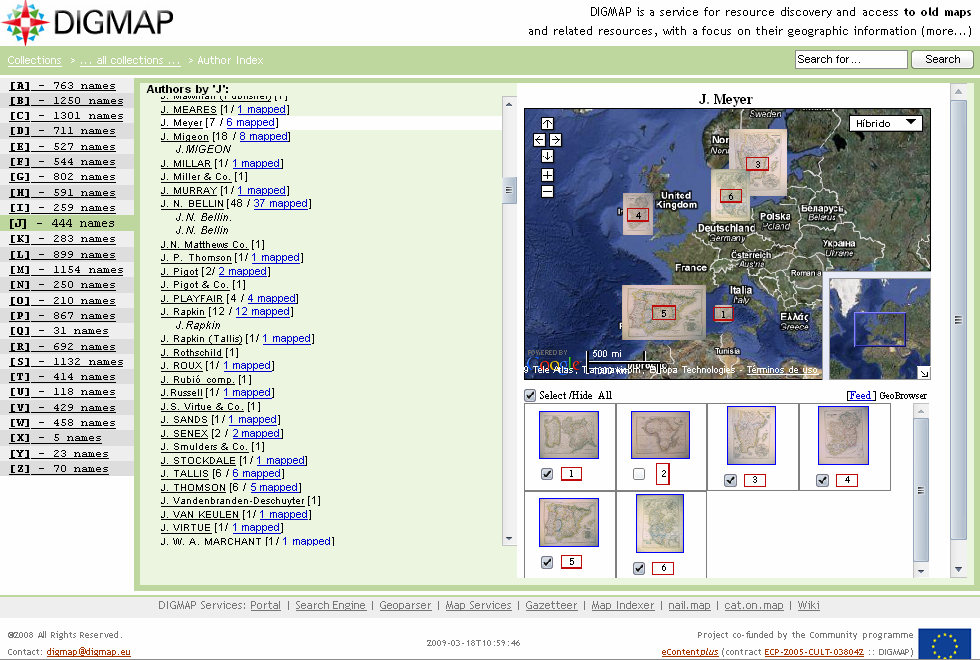Click the author list scroll-up arrow
Screen dimensions: 980x660
pyautogui.click(x=509, y=104)
